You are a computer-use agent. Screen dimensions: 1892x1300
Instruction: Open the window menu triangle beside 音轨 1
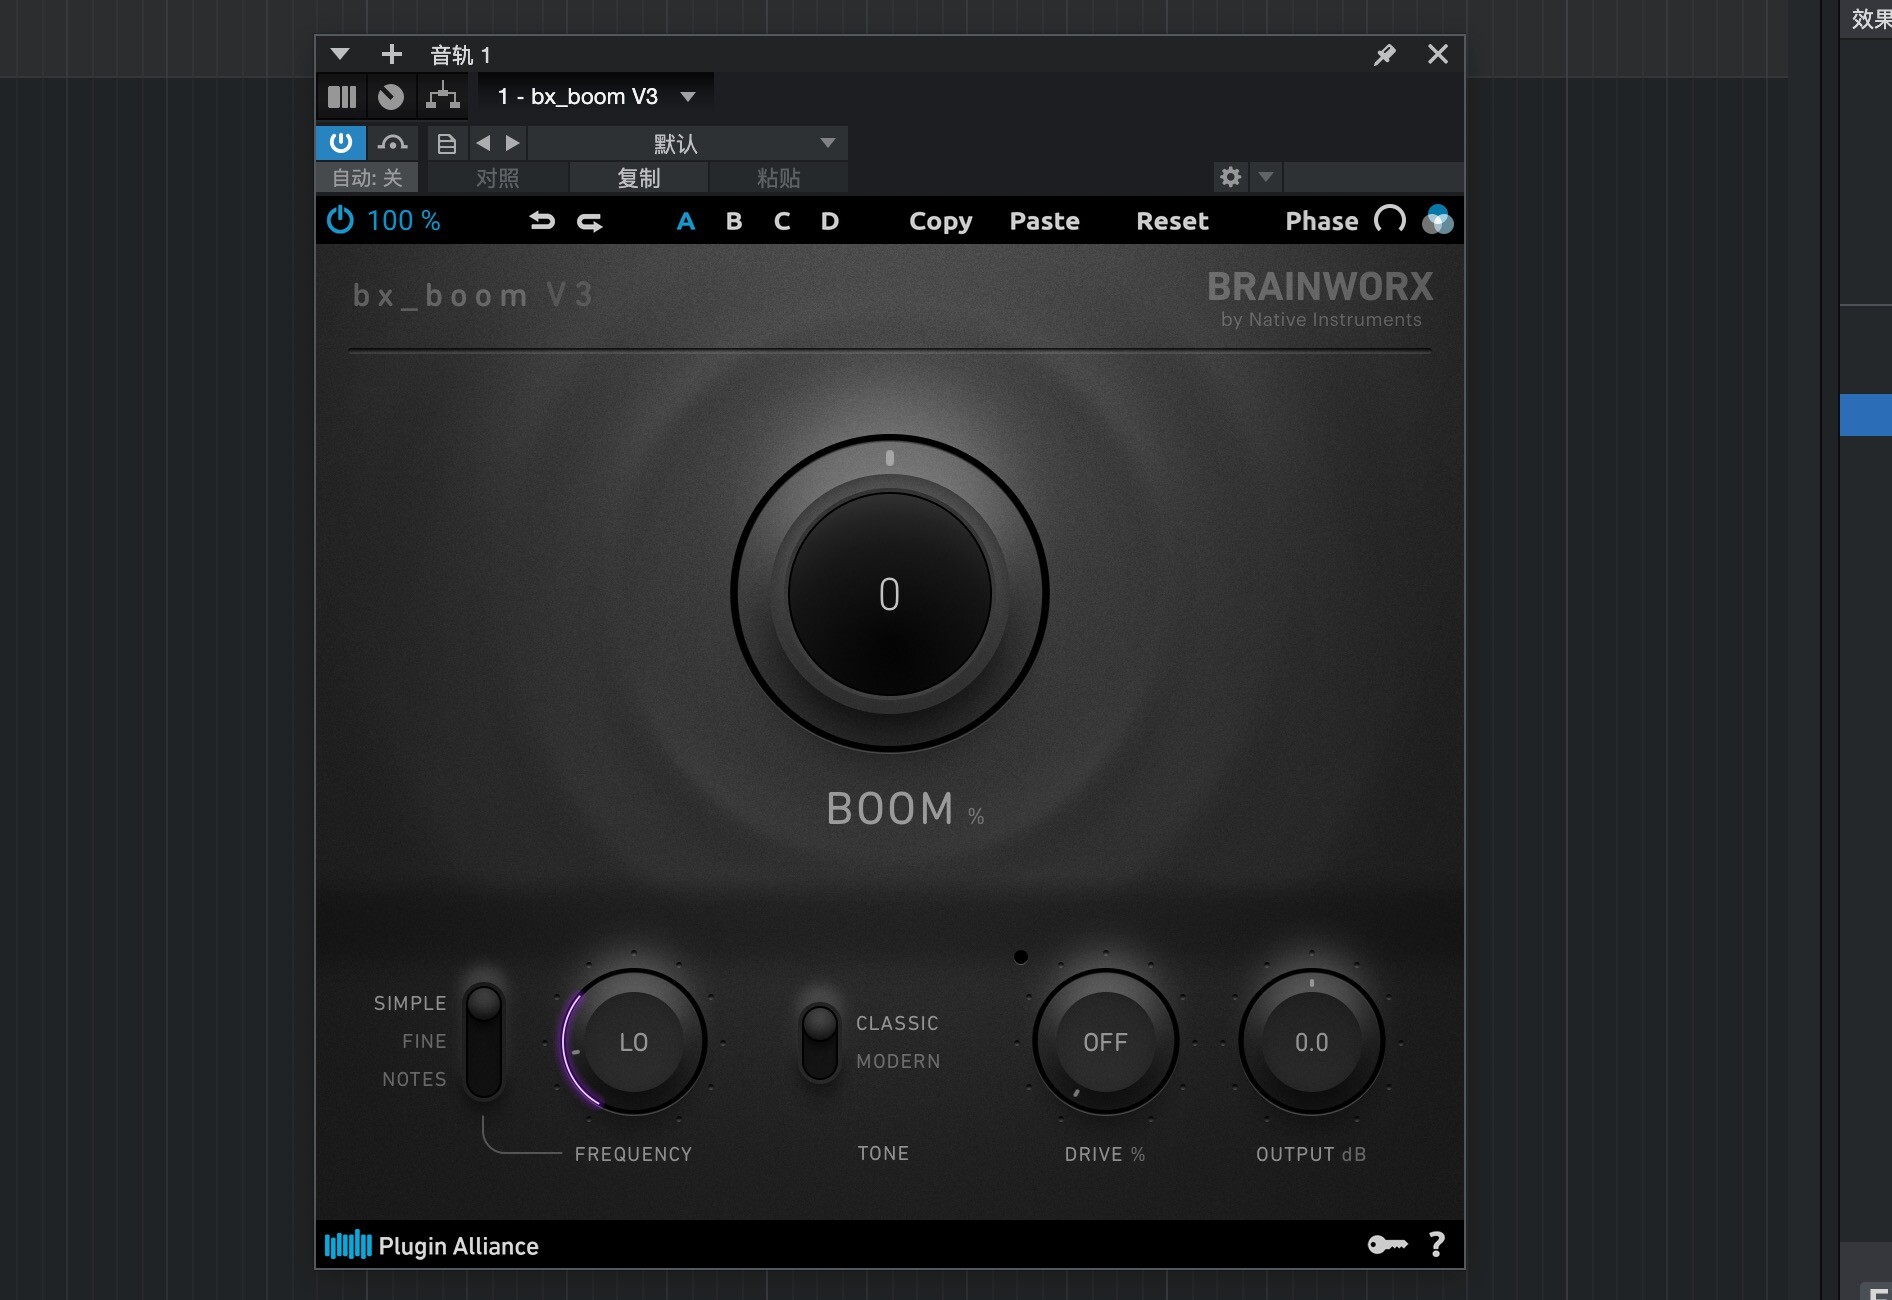[x=340, y=54]
